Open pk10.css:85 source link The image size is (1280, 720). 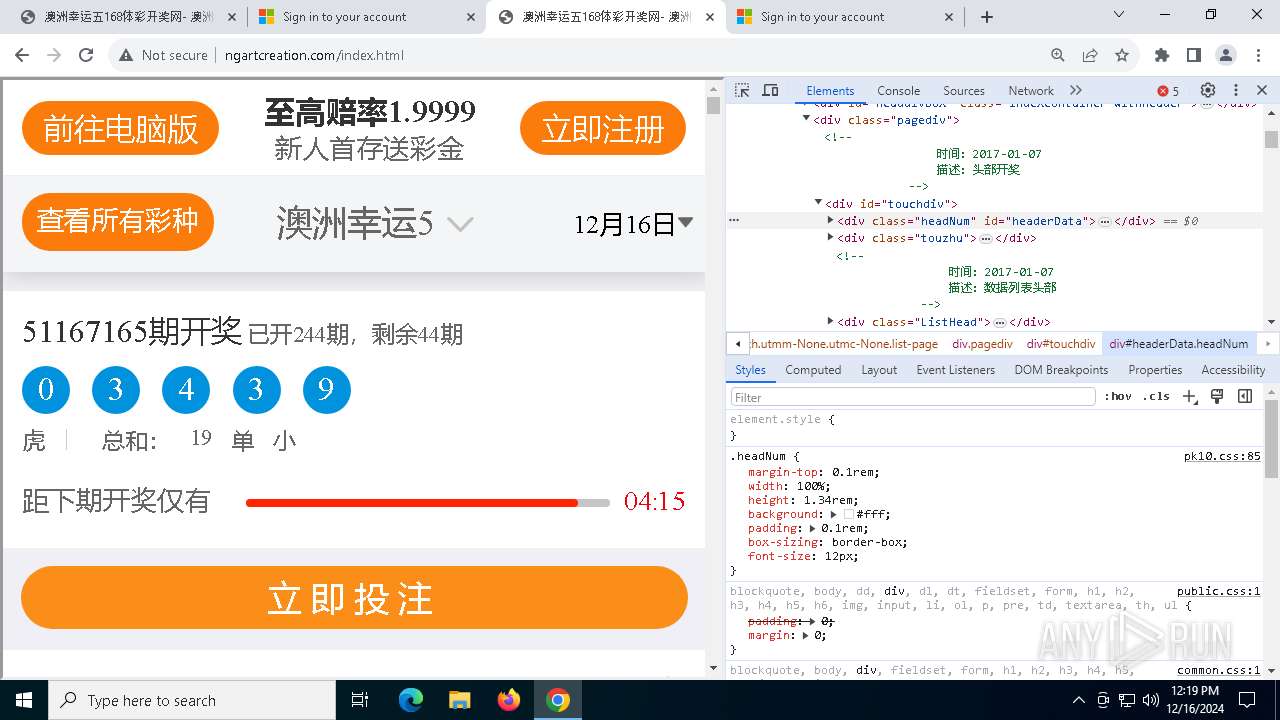(1222, 456)
